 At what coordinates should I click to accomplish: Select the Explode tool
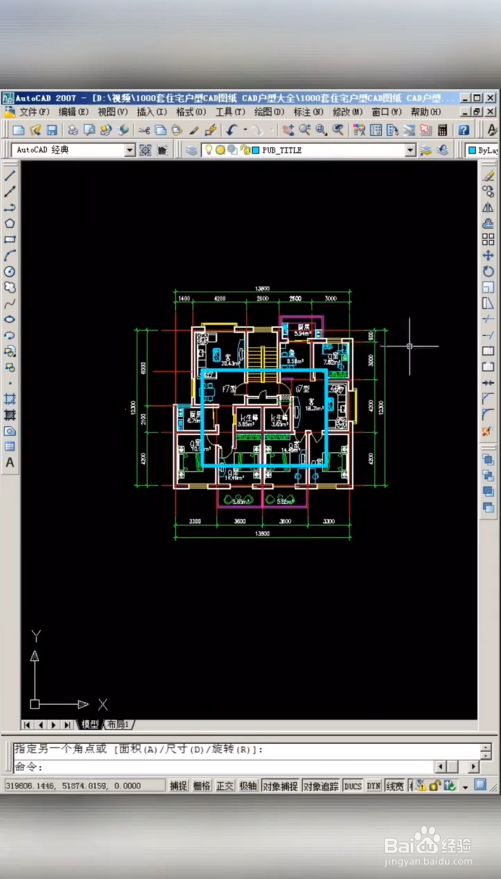(488, 431)
